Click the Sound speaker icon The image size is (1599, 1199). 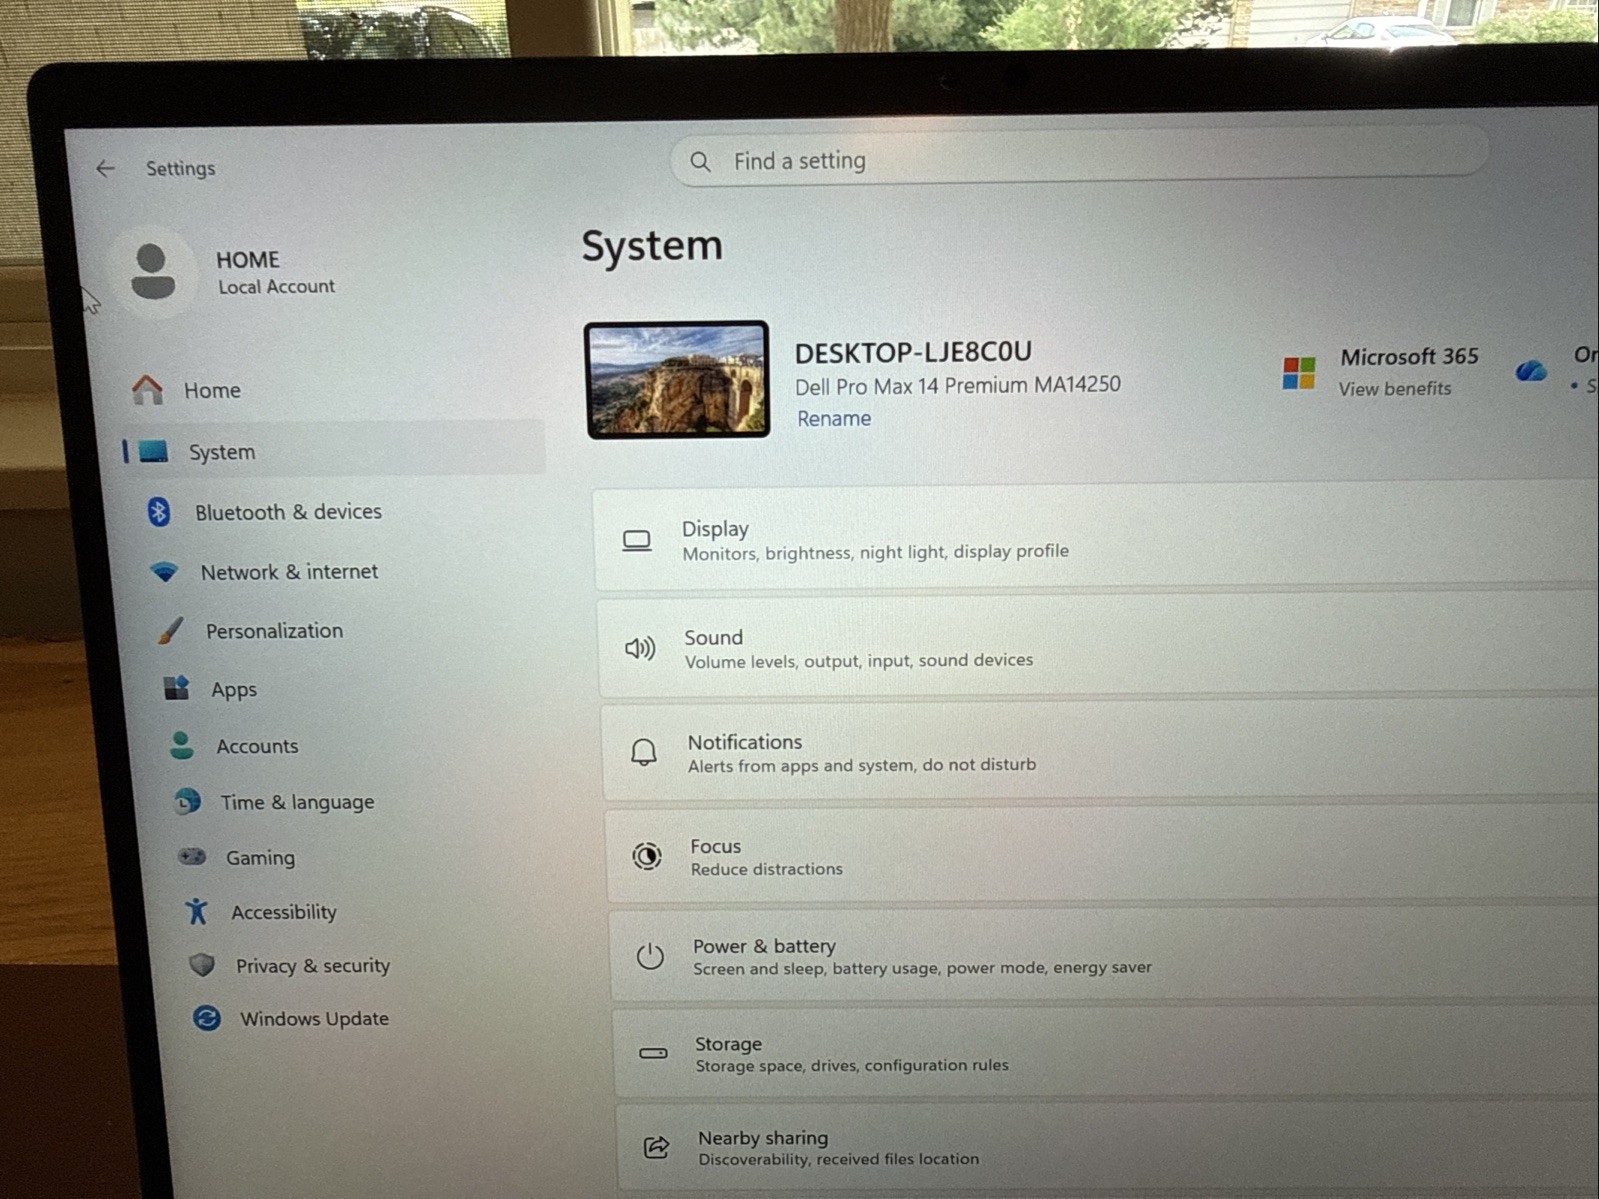pos(640,649)
